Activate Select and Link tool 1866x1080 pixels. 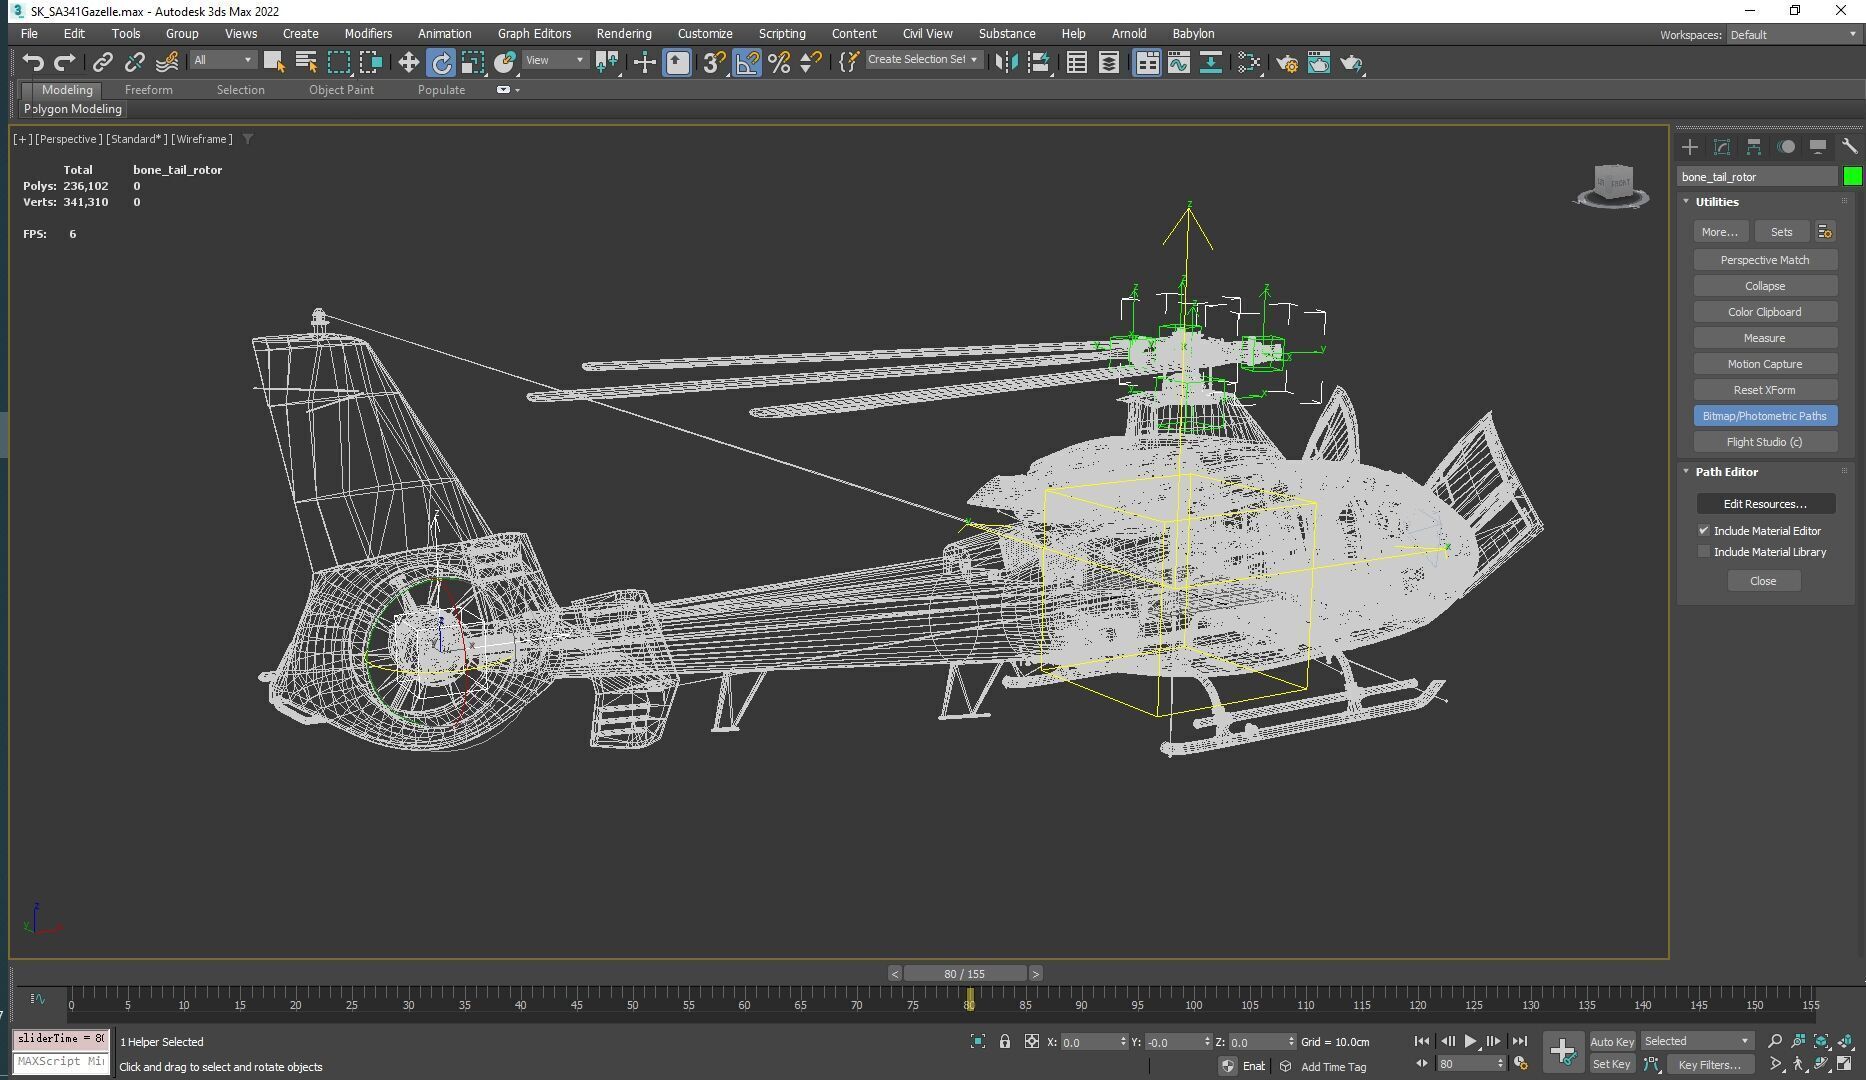102,62
